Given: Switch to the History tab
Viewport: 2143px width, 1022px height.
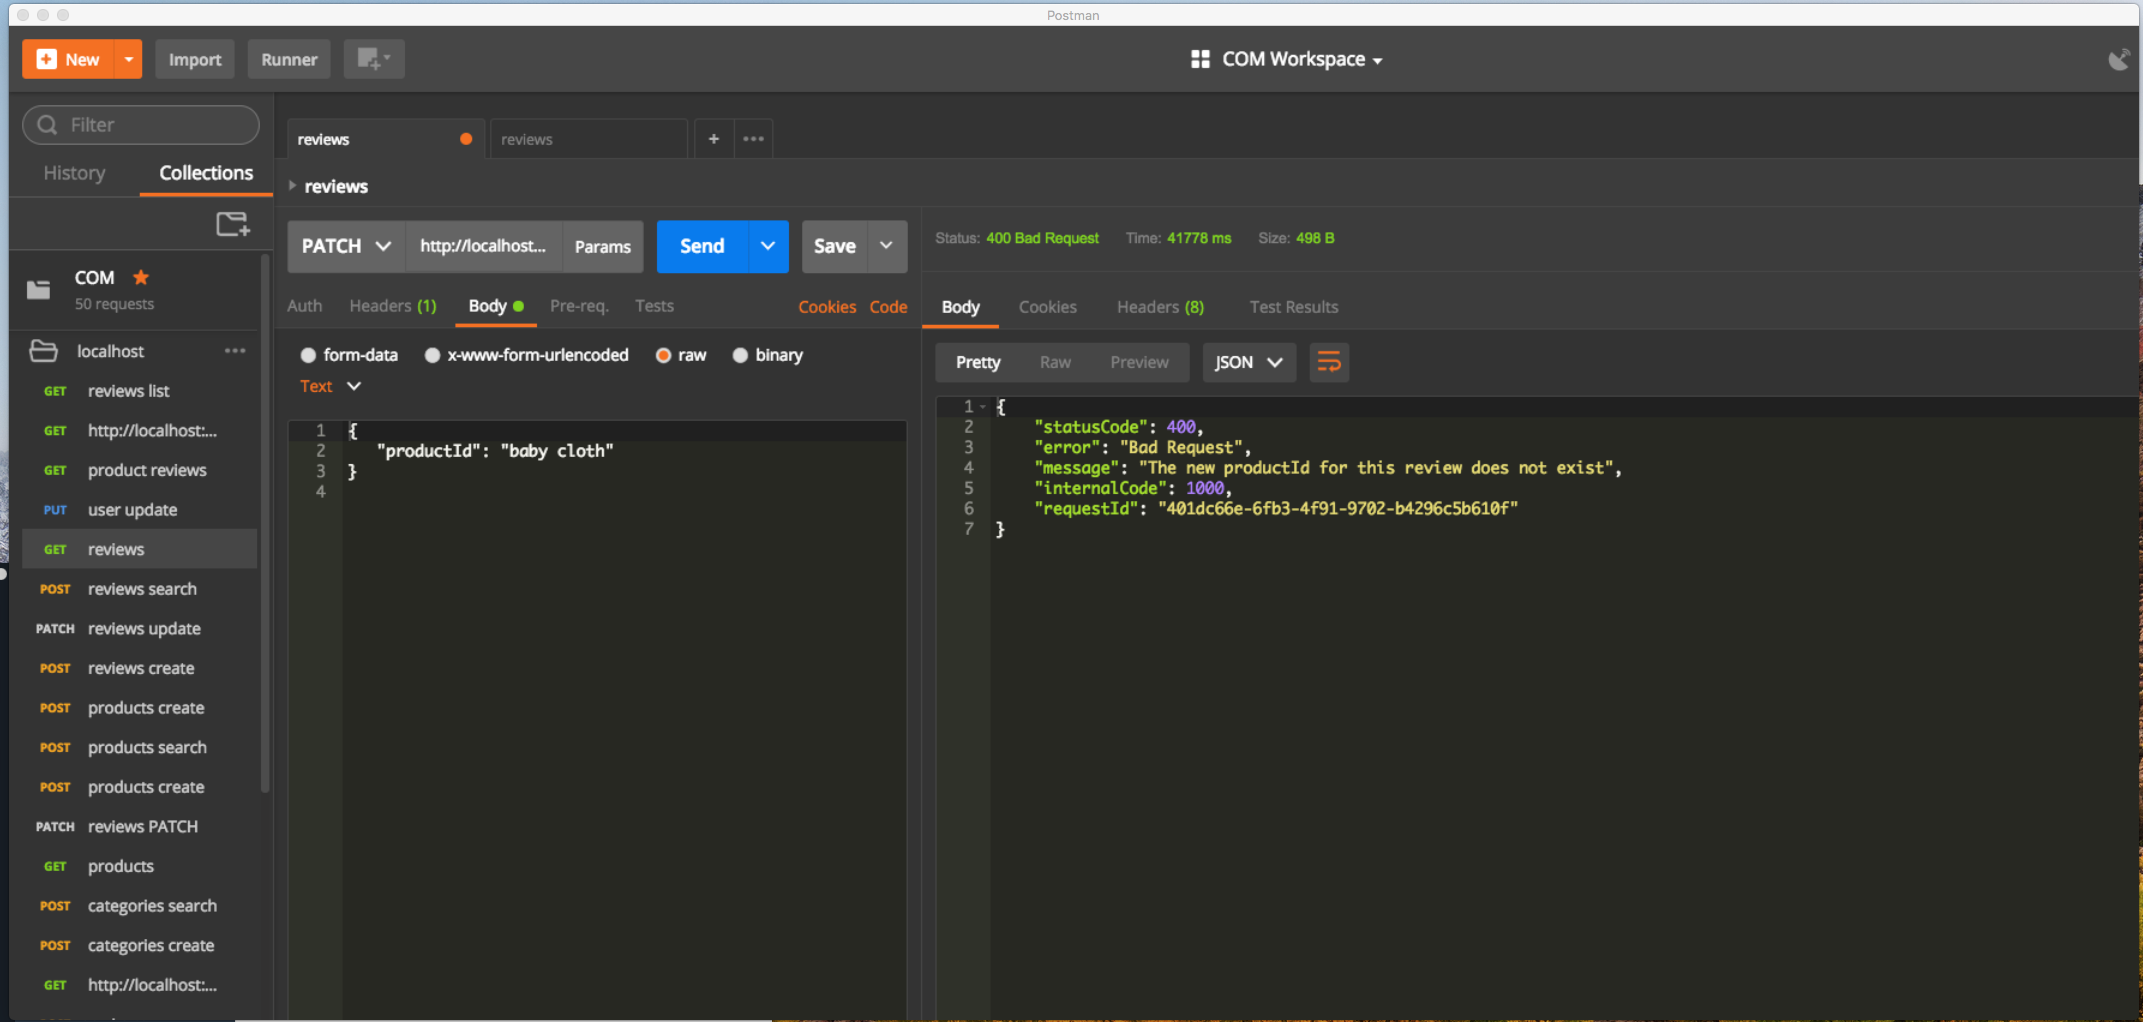Looking at the screenshot, I should (74, 172).
